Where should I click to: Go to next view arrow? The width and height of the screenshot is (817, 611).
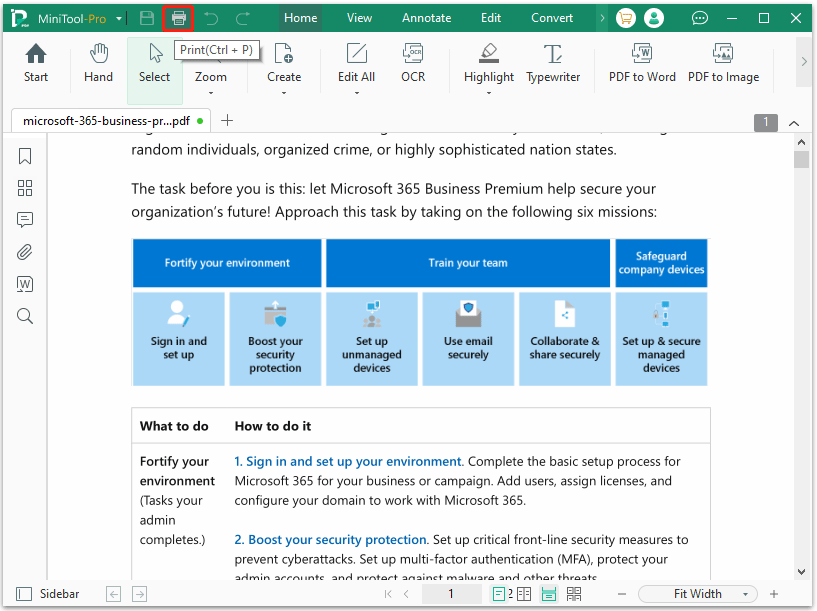point(140,594)
